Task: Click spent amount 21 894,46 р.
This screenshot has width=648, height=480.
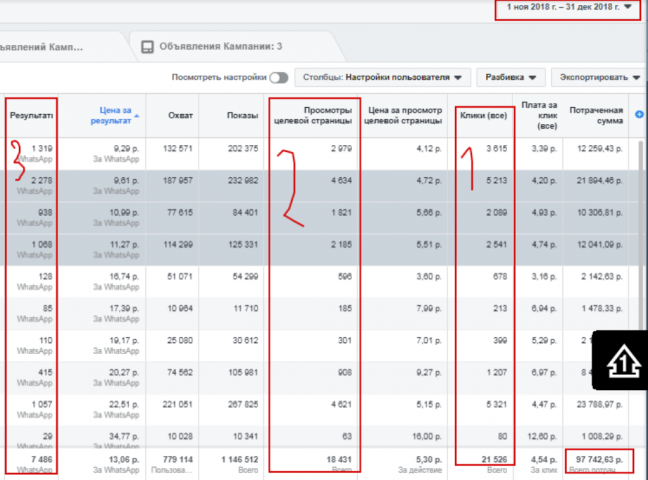Action: click(600, 181)
